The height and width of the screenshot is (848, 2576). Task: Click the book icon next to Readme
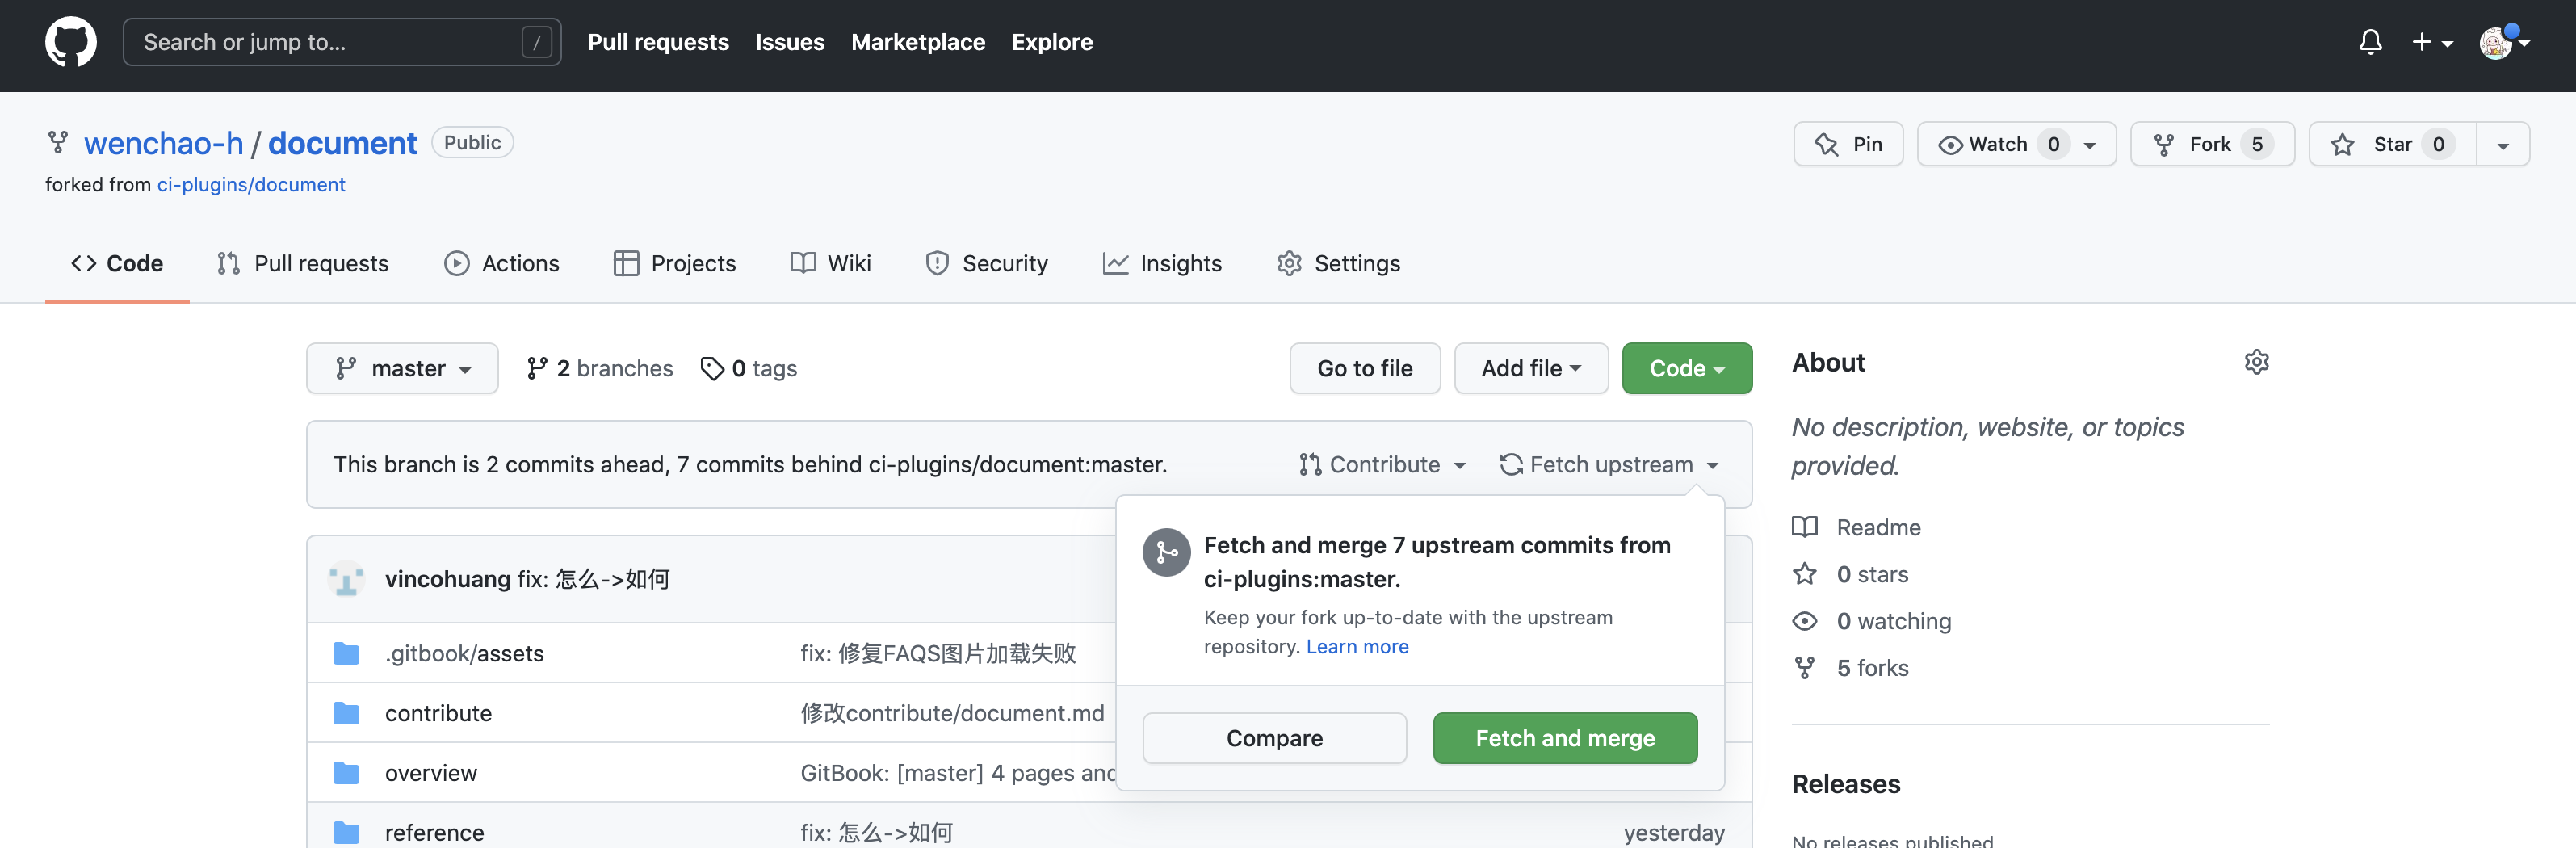point(1804,527)
